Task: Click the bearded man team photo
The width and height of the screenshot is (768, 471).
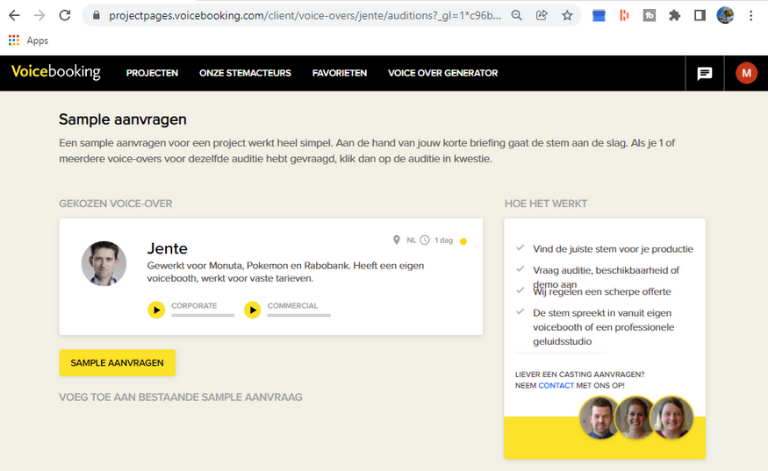Action: (600, 418)
